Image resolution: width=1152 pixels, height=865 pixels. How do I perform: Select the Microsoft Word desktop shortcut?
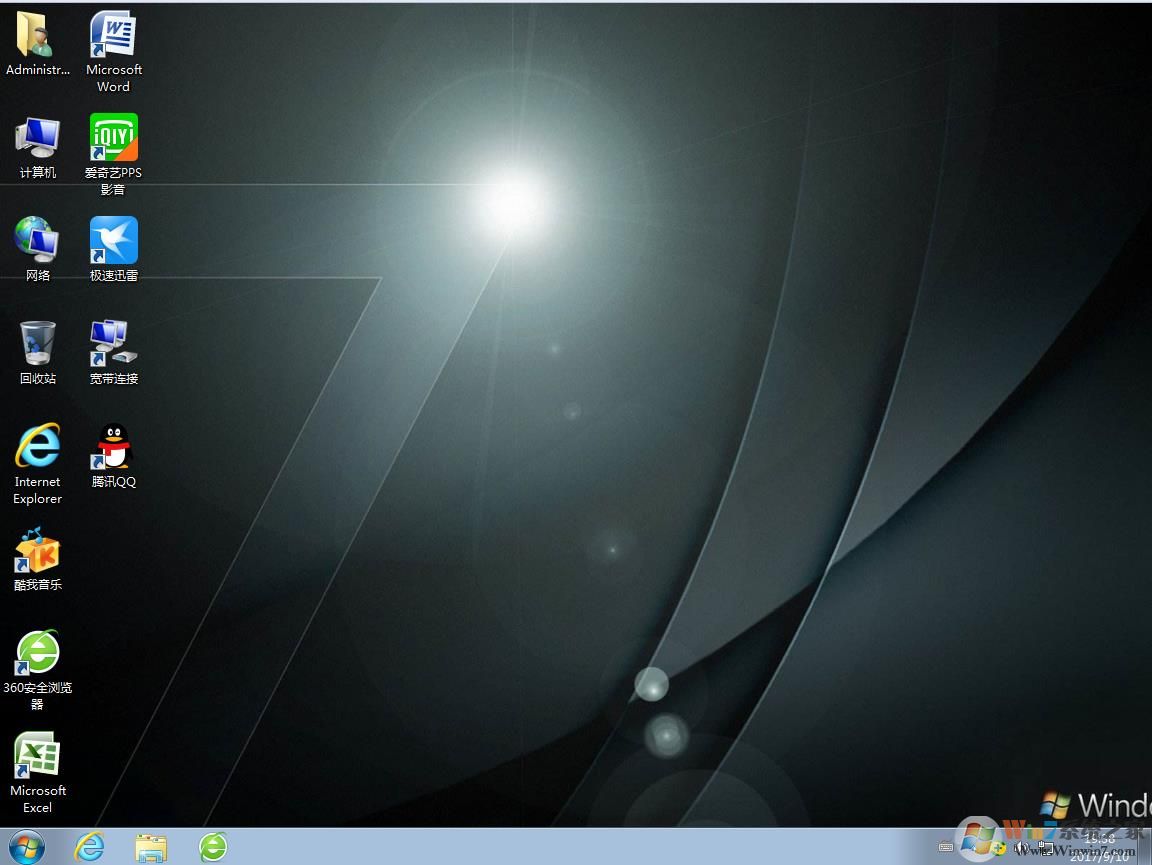point(114,51)
